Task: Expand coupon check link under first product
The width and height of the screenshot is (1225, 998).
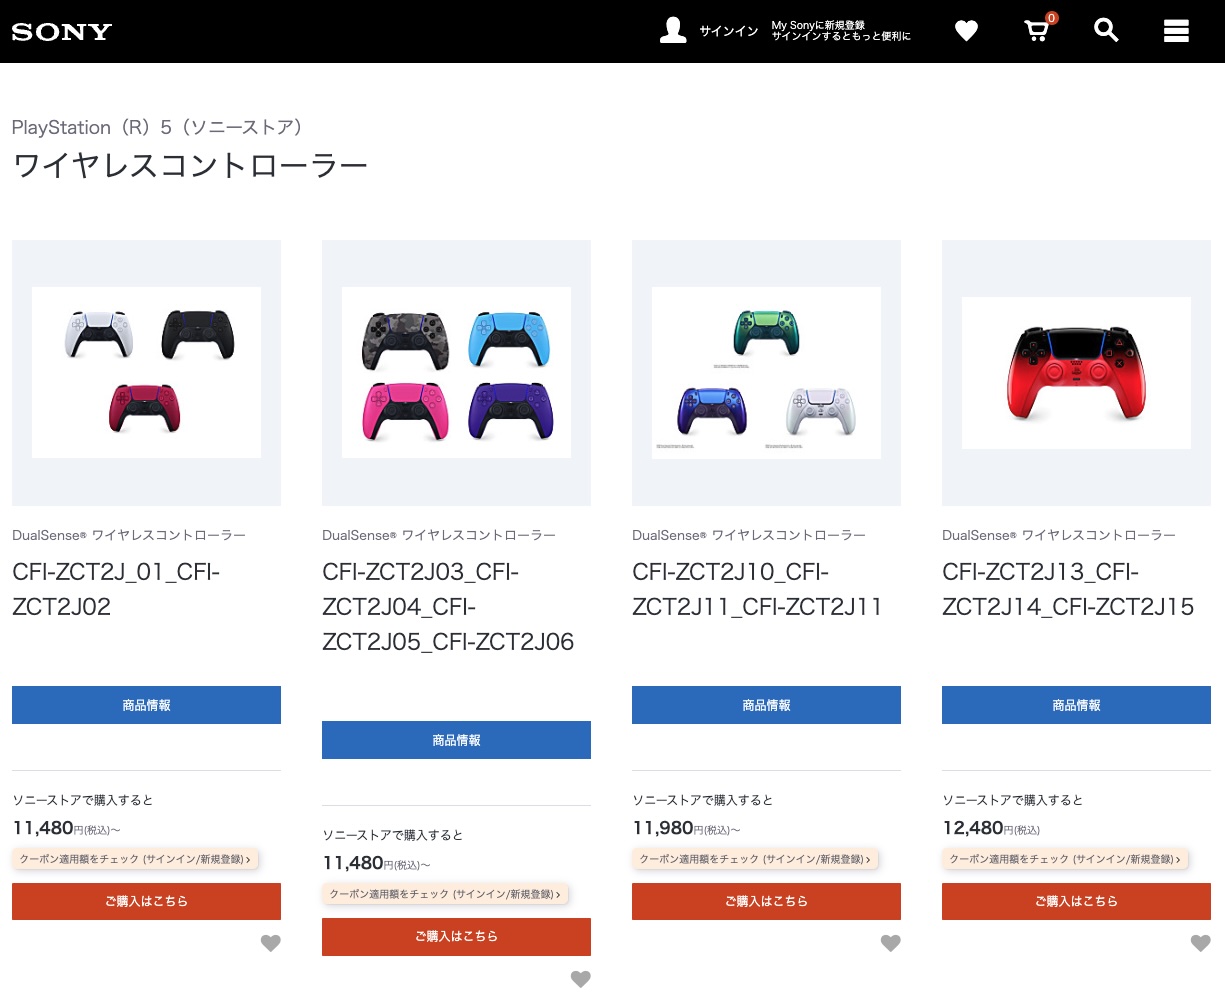Action: (135, 859)
